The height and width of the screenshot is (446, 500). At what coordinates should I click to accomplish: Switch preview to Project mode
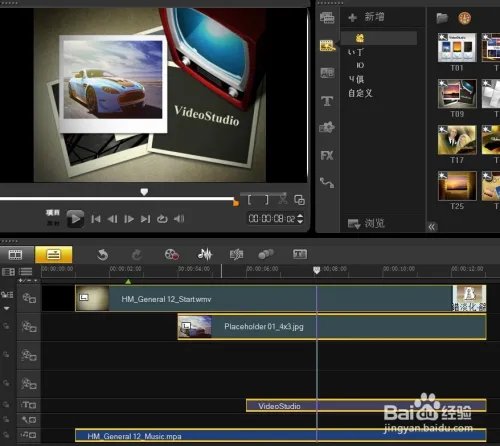53,212
